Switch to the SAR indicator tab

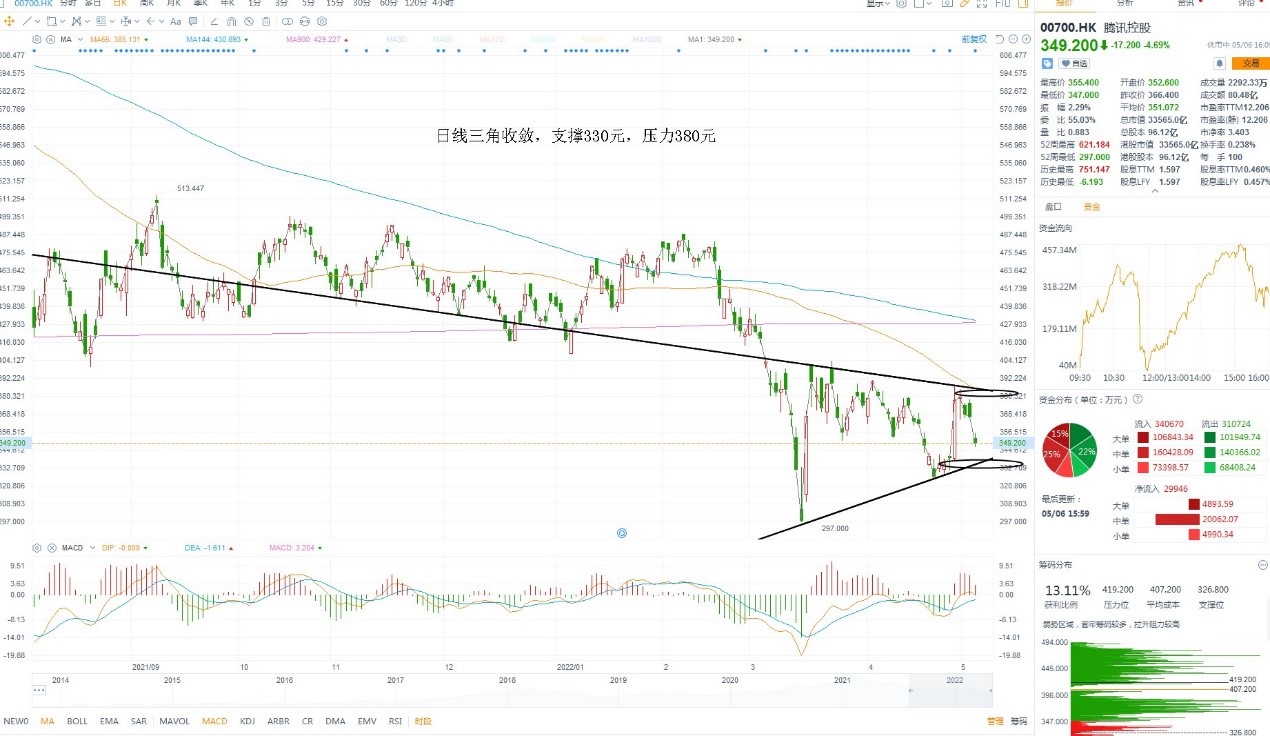(x=139, y=721)
